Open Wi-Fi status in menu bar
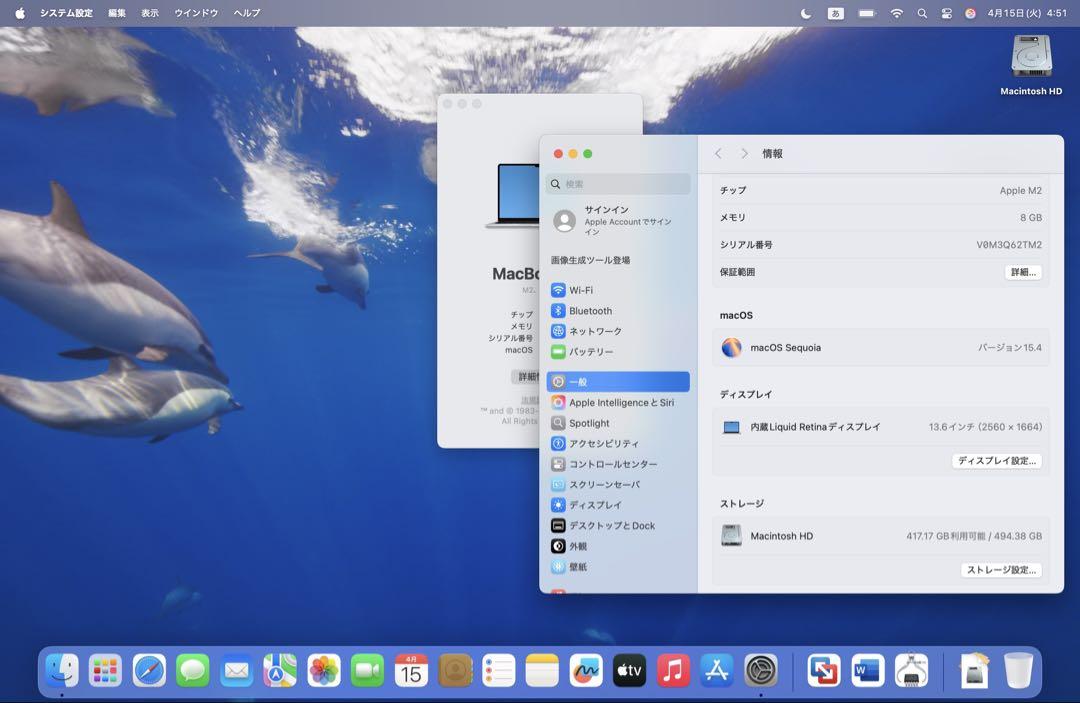Screen dimensions: 1080x703 click(896, 13)
